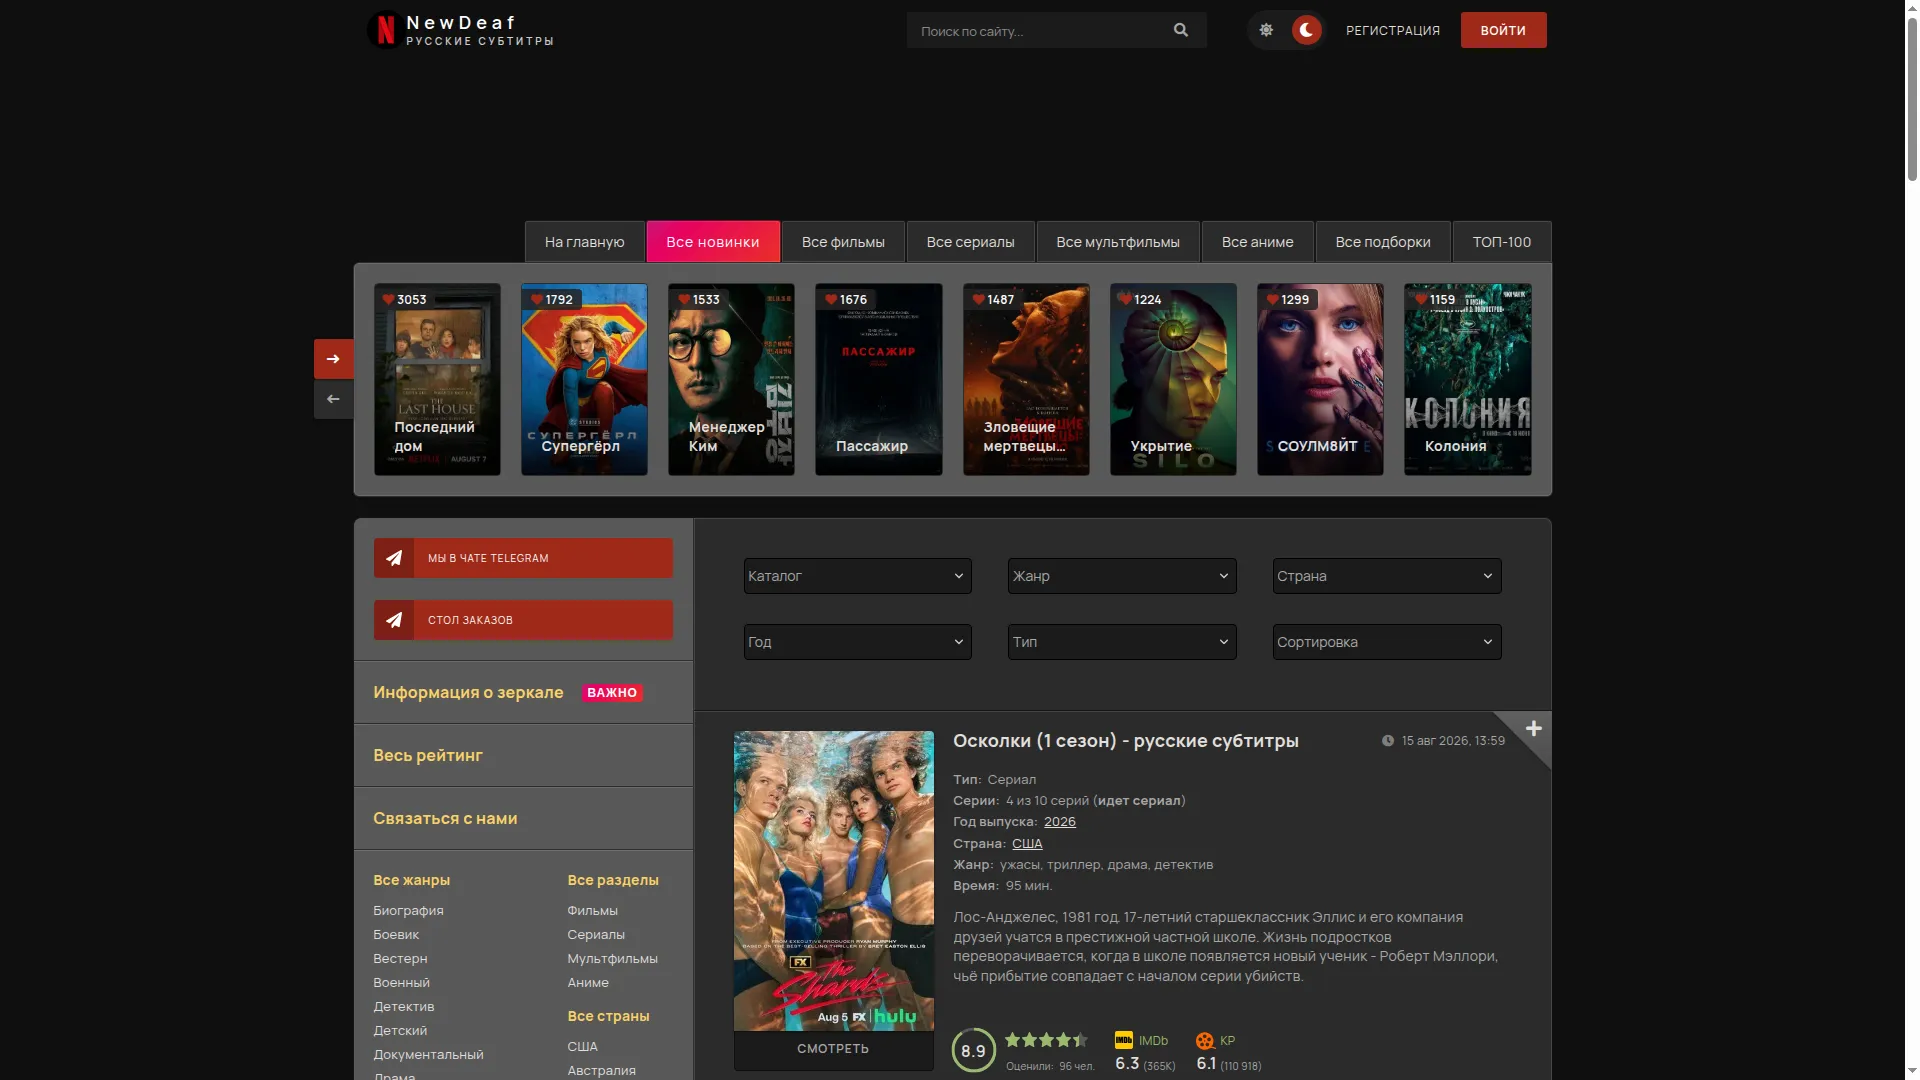Screen dimensions: 1920x1080
Task: Click the heart likes badge on Последний дом
Action: pos(404,299)
